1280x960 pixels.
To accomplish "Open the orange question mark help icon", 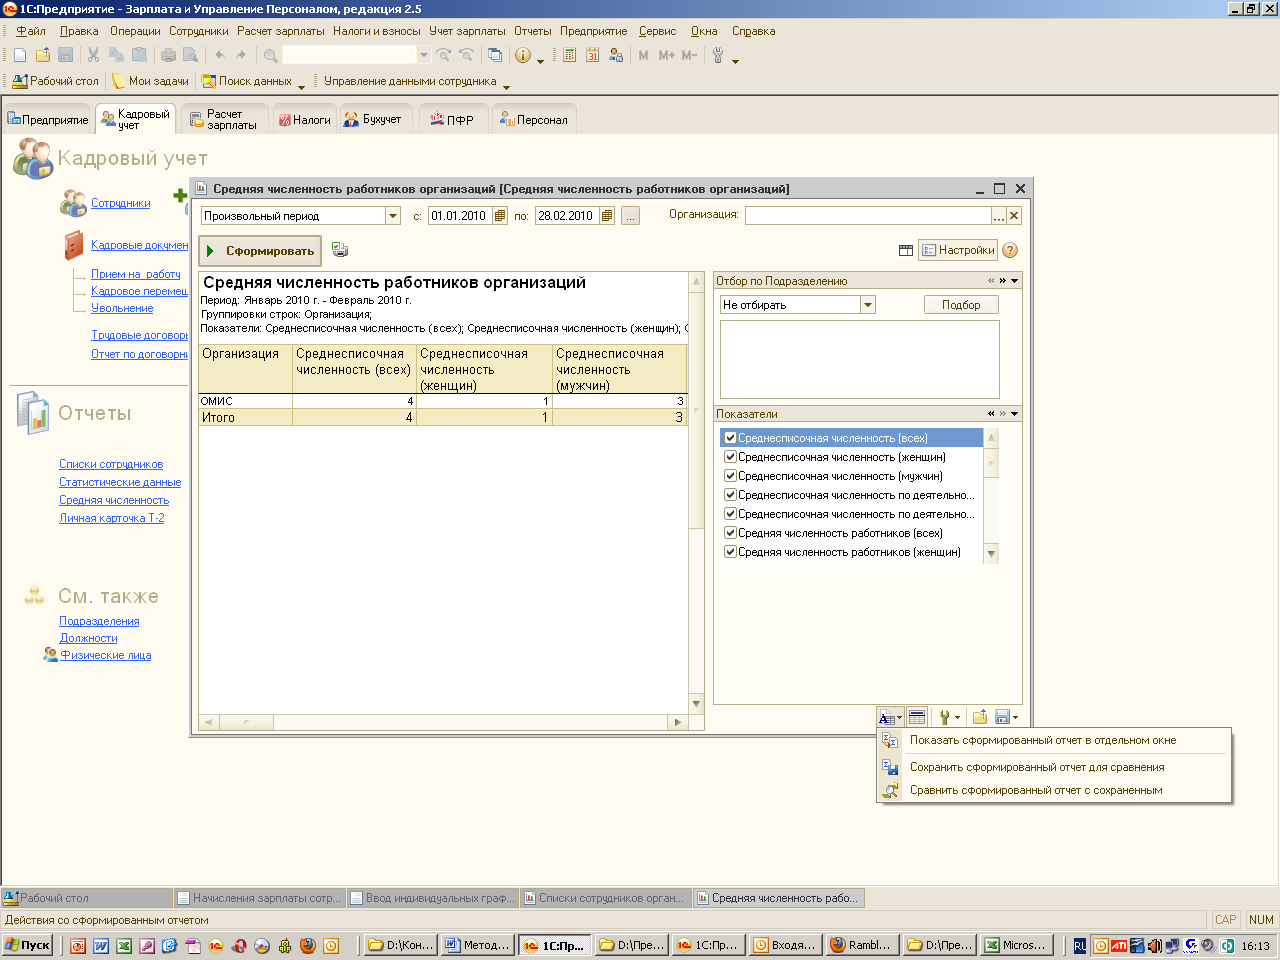I will pos(1010,250).
